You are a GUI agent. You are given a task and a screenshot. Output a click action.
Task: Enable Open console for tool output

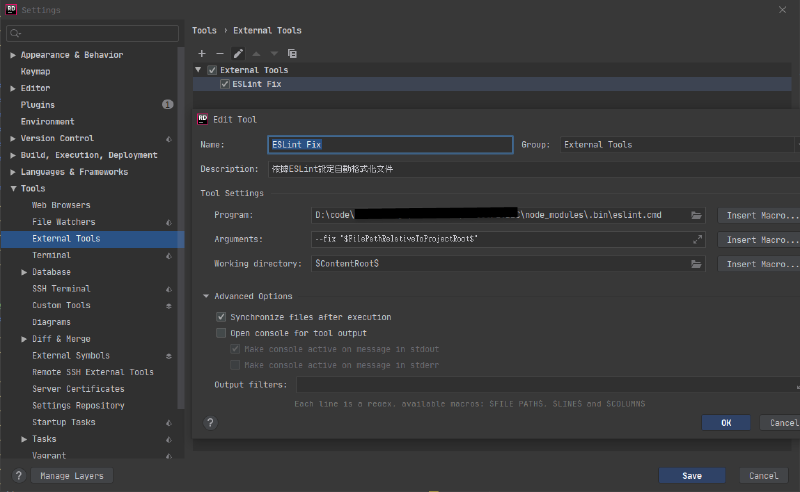[222, 333]
